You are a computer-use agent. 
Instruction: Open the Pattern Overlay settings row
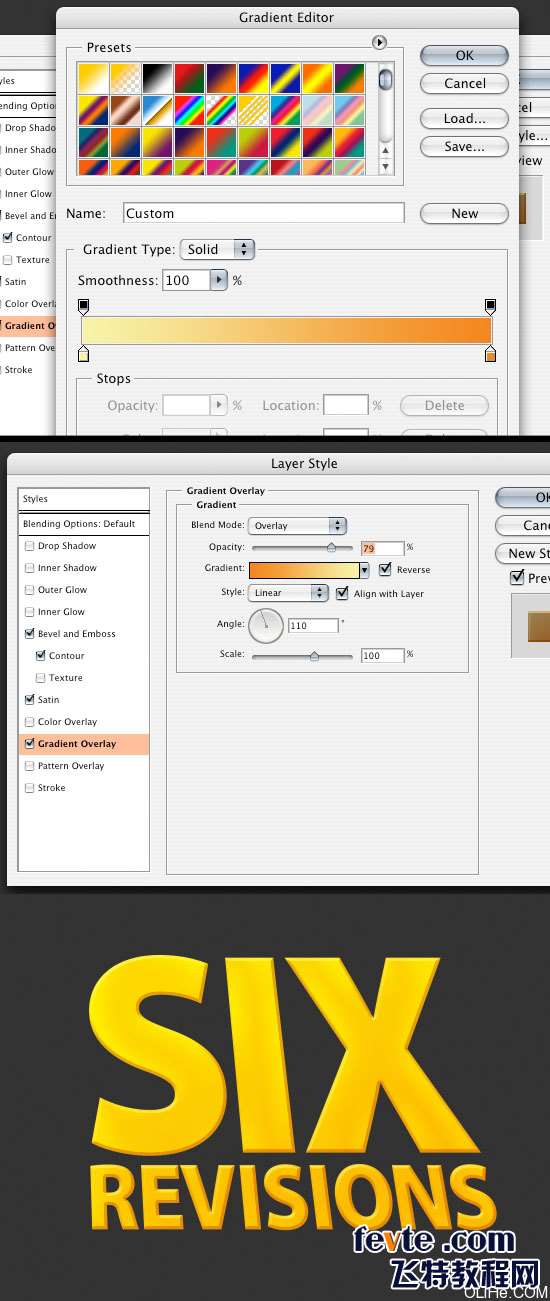pyautogui.click(x=84, y=766)
